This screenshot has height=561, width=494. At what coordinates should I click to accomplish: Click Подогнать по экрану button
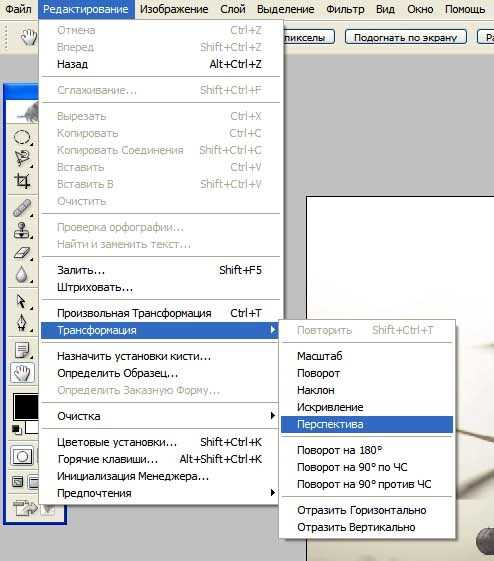click(406, 37)
